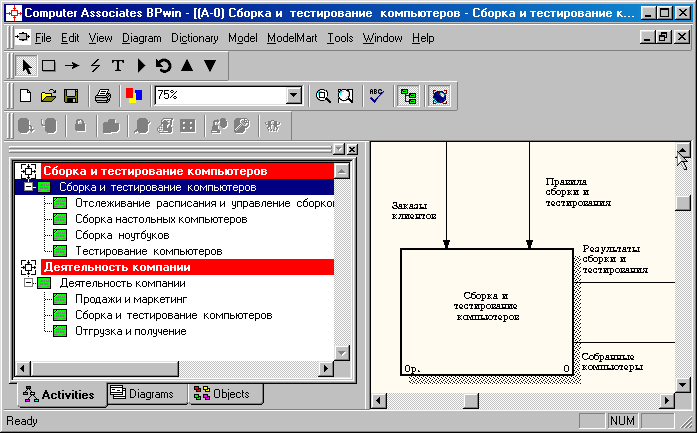Open the explorer panel dropdown arrow

click(339, 149)
